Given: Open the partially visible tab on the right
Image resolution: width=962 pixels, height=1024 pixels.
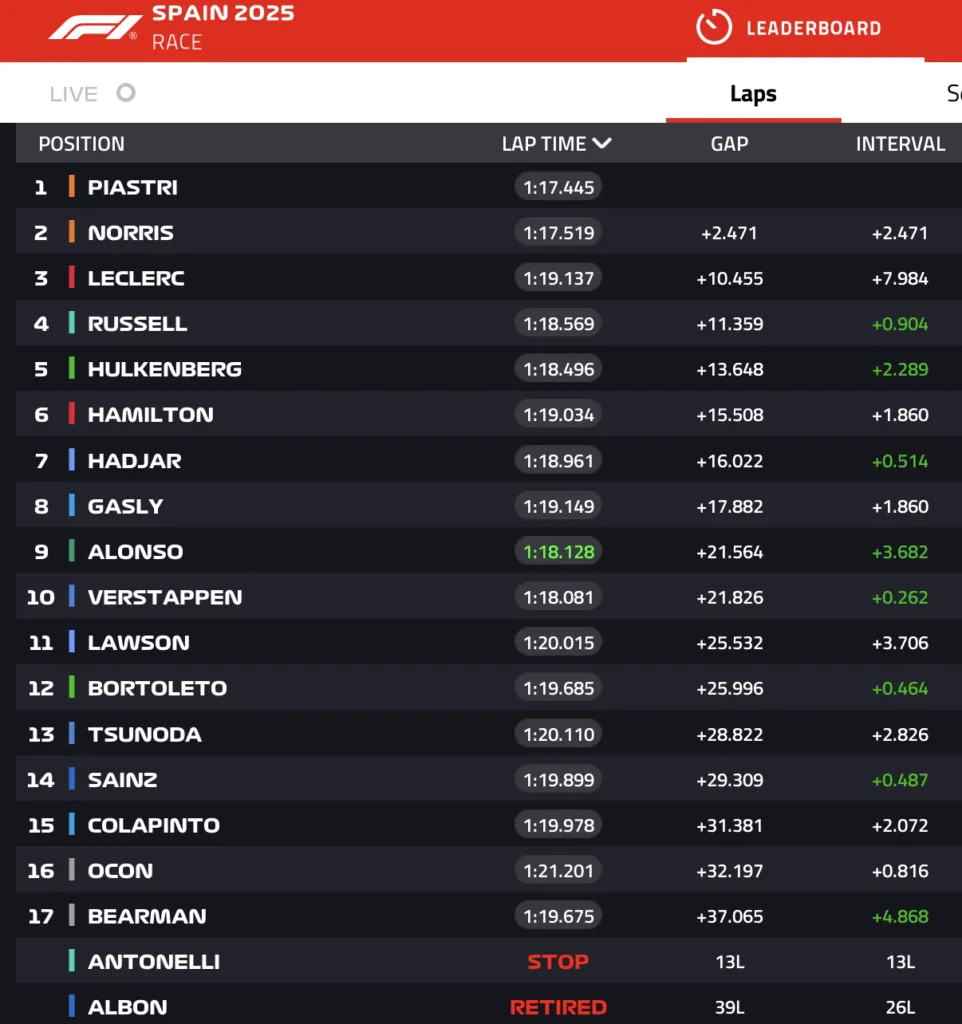Looking at the screenshot, I should tap(950, 93).
